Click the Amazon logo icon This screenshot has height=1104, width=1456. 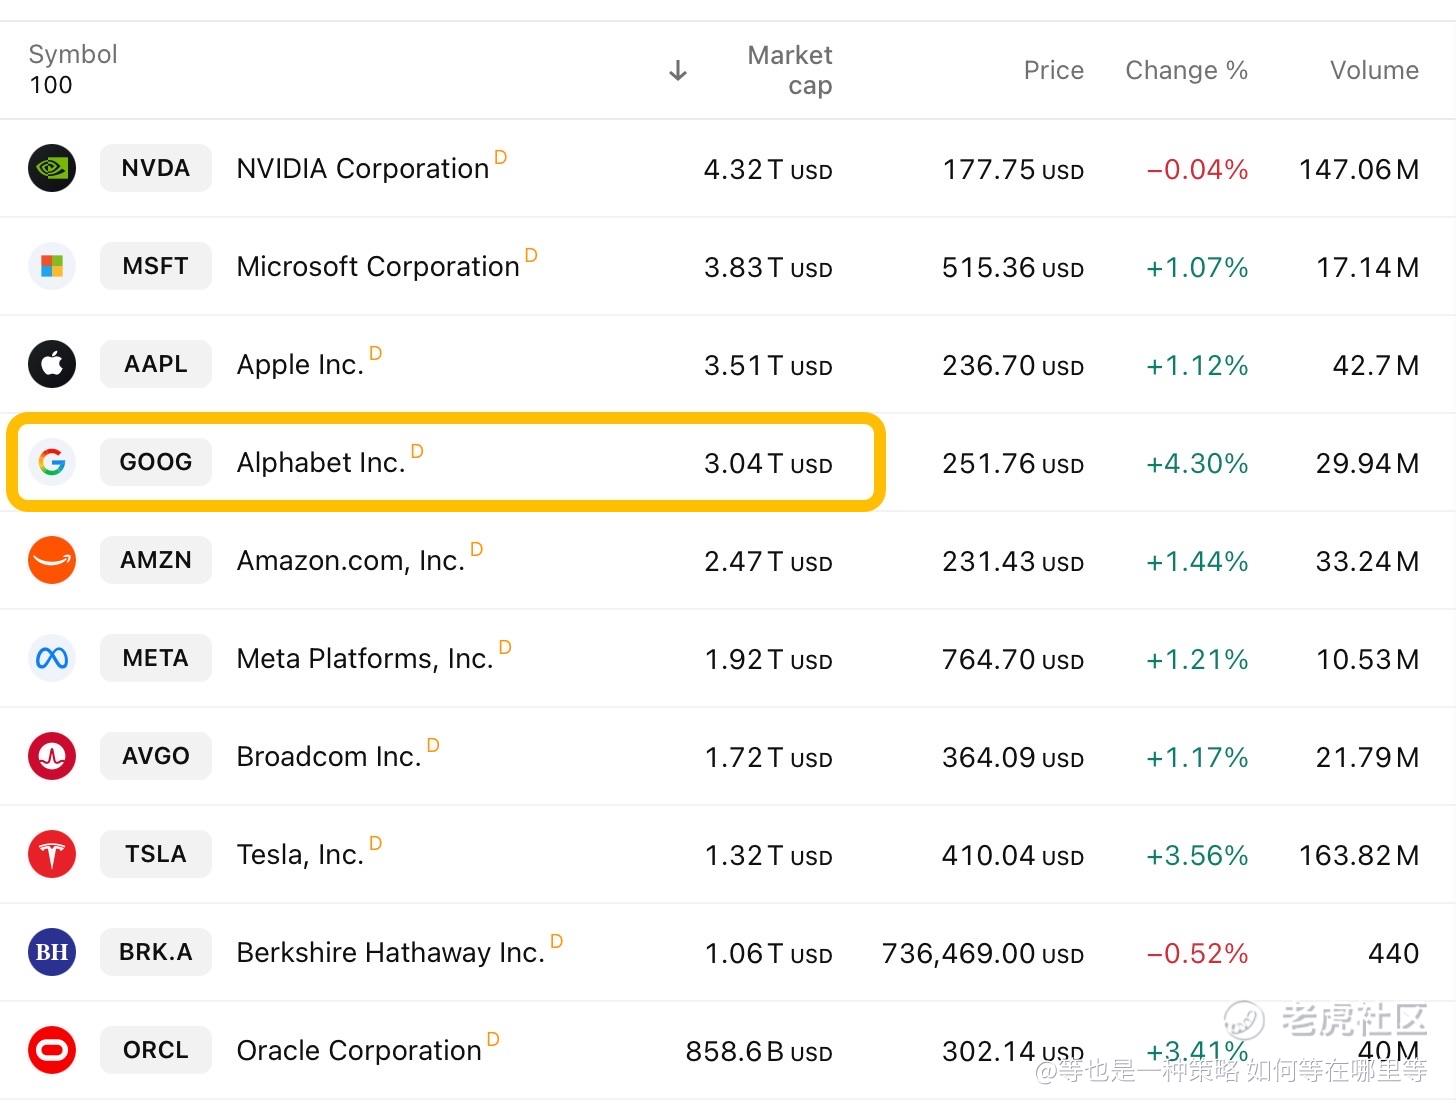pos(52,560)
